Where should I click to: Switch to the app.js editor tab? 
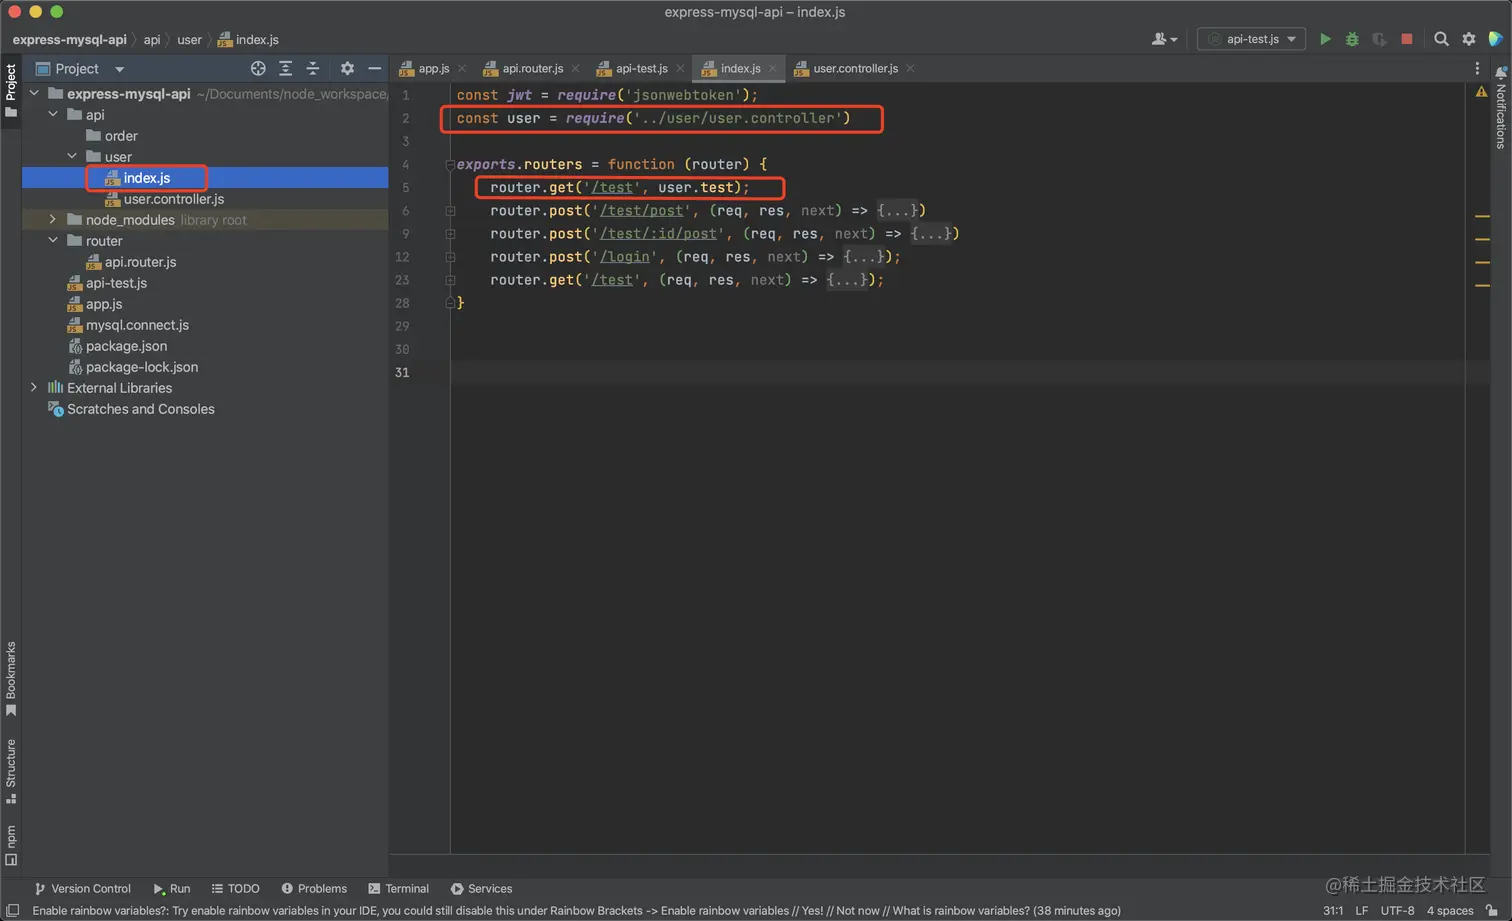[433, 68]
